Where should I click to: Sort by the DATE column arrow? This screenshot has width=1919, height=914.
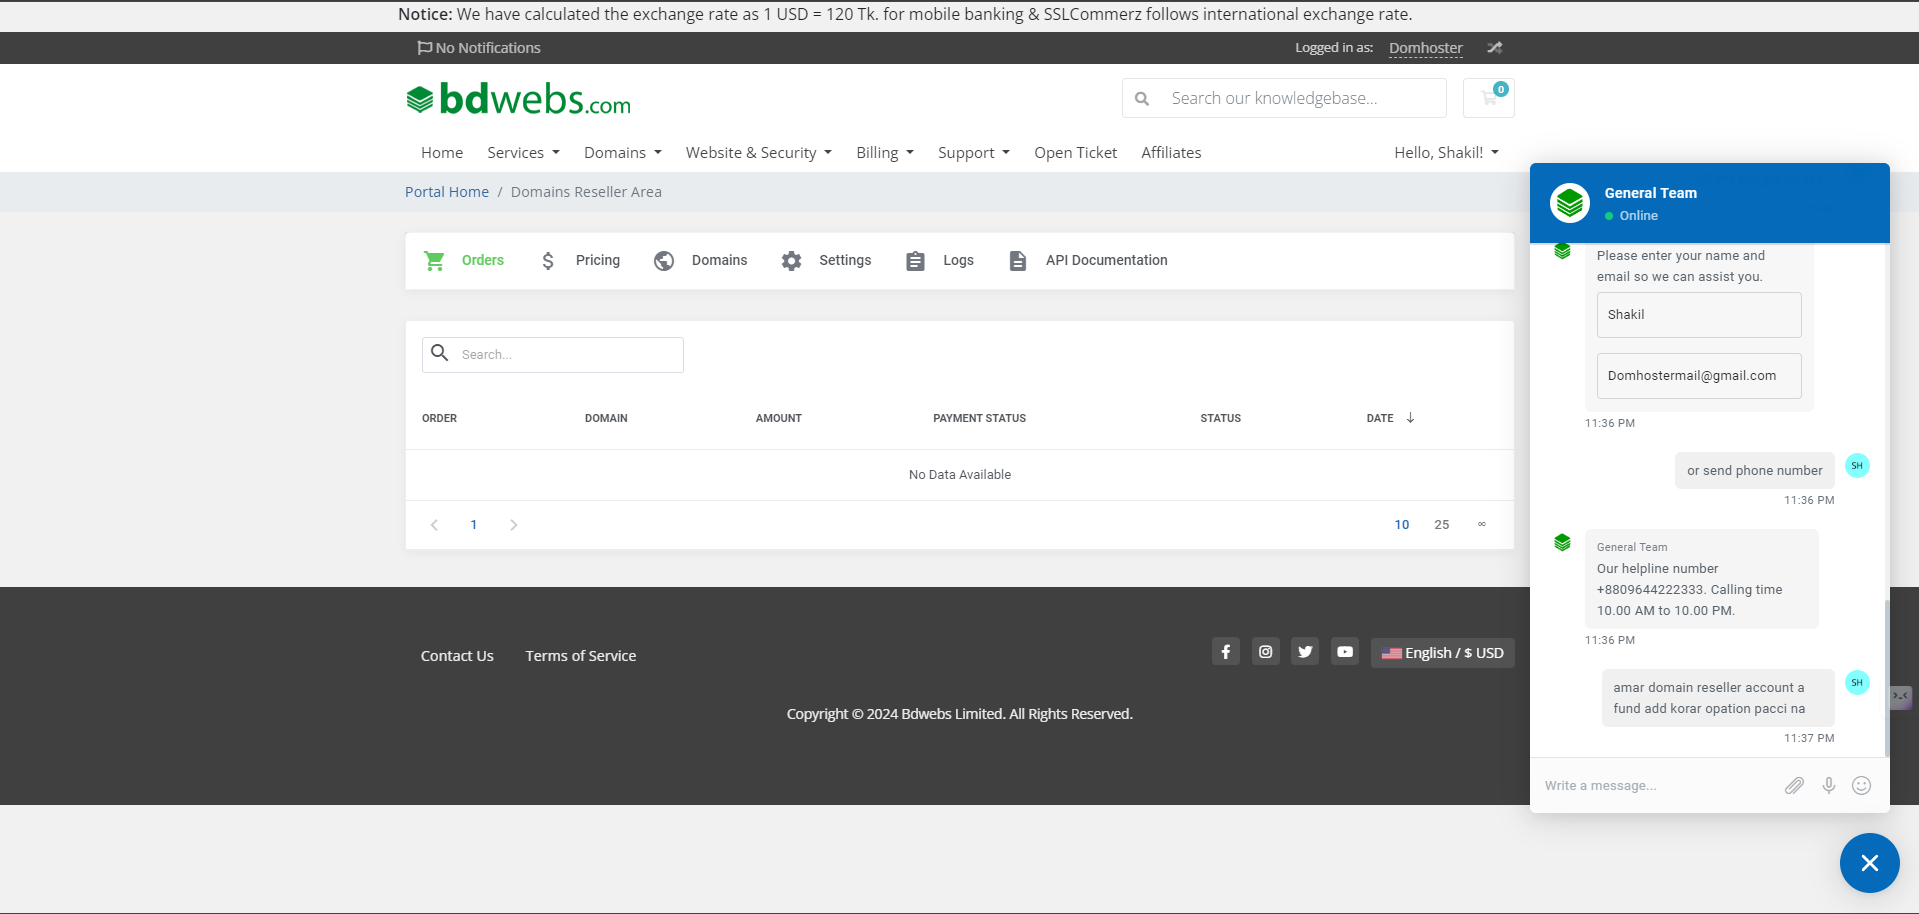point(1410,418)
